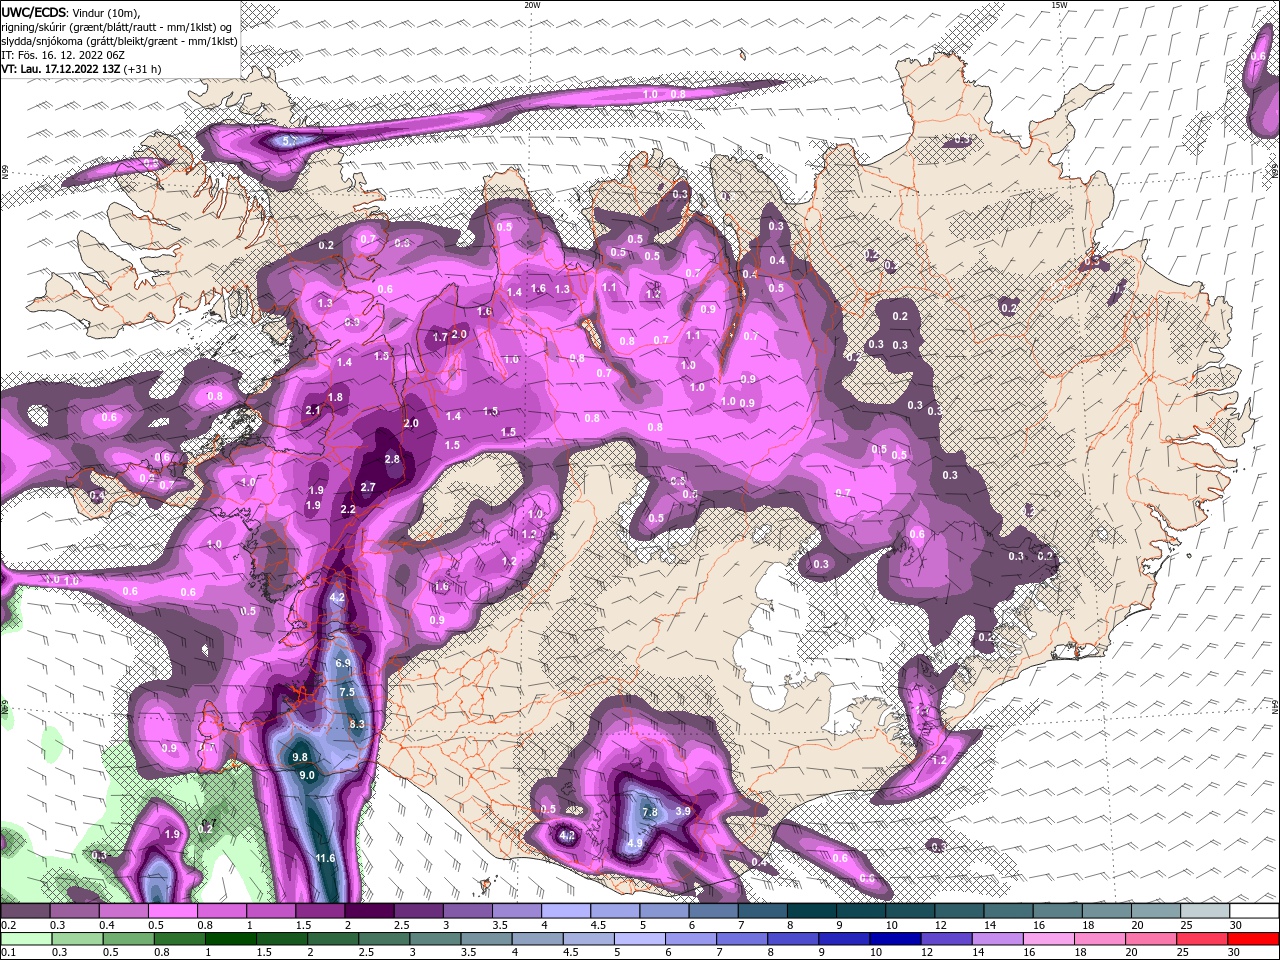Click the purple snow legend swatch between 0.2 and 0.3
The height and width of the screenshot is (960, 1280).
pyautogui.click(x=25, y=912)
